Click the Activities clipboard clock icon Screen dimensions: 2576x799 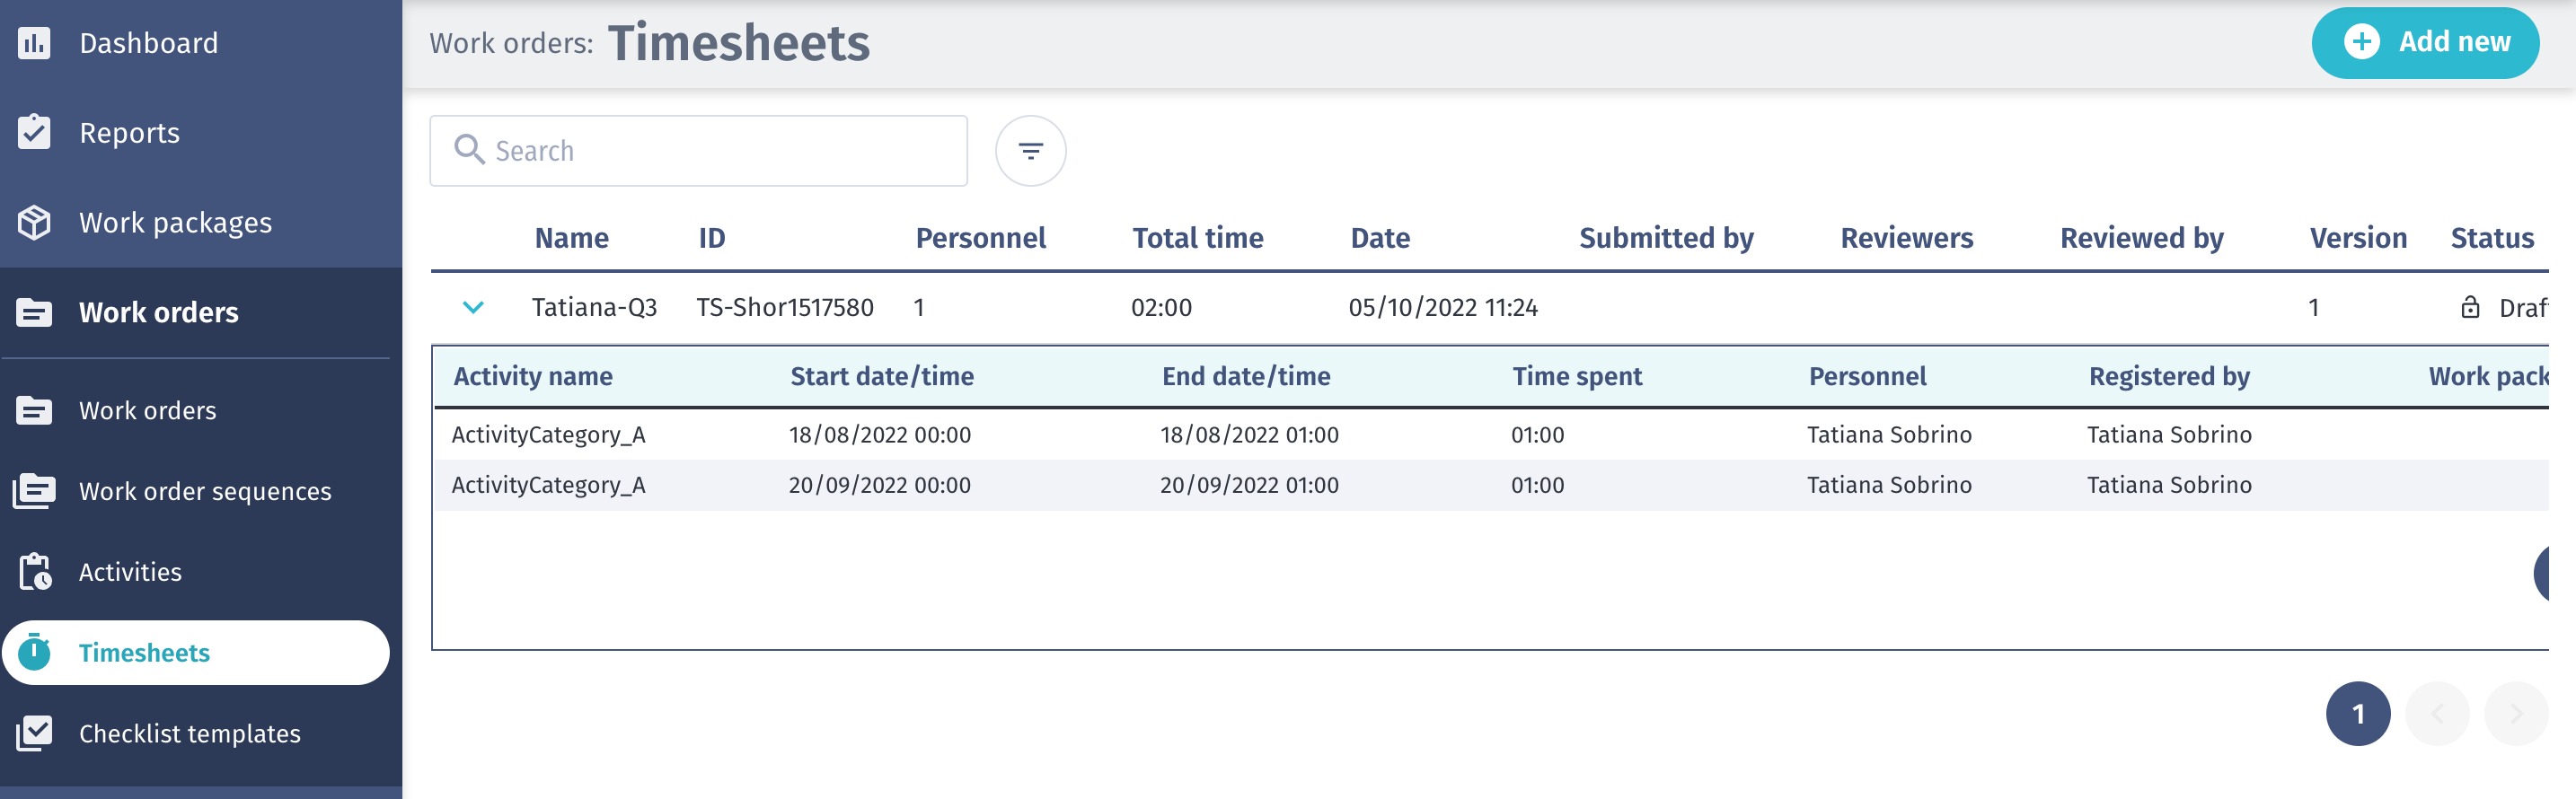click(x=34, y=572)
